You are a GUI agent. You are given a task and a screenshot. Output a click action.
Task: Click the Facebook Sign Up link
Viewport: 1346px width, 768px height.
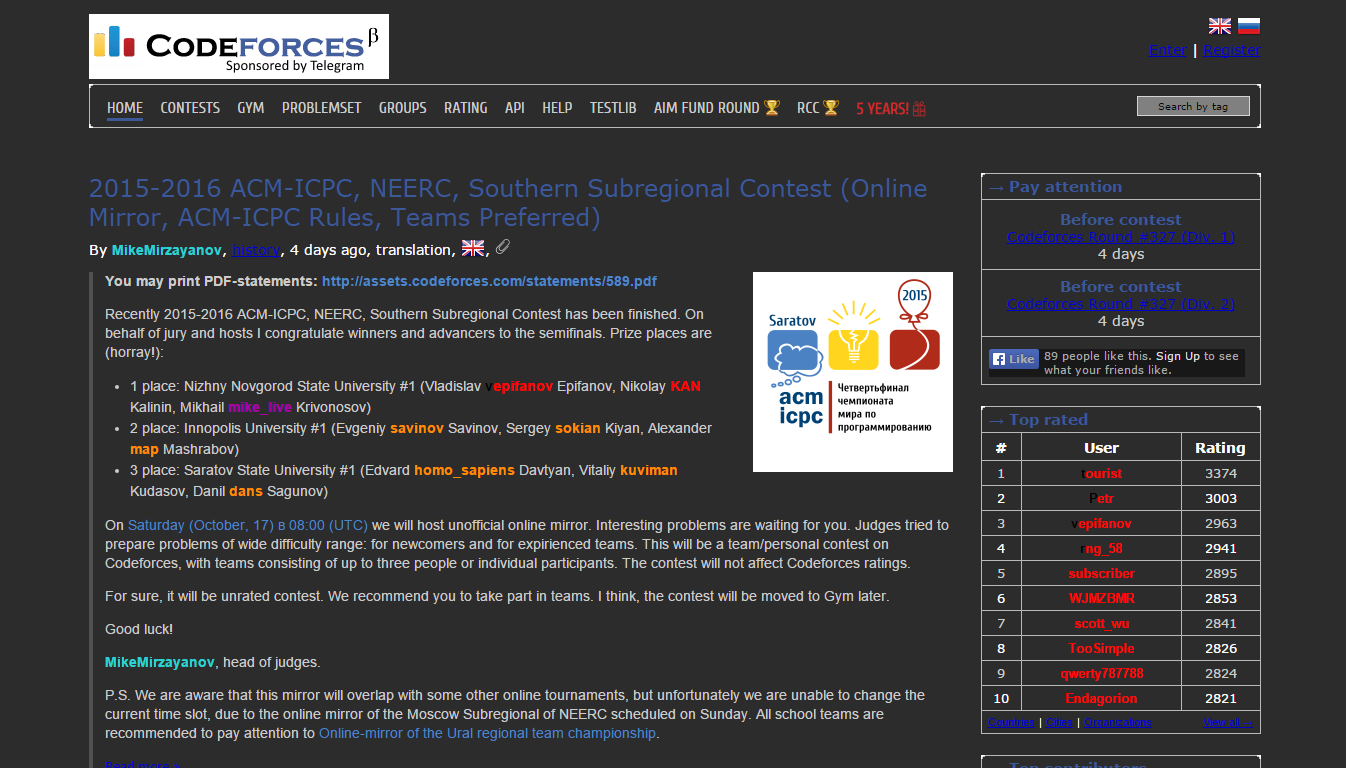point(1178,356)
